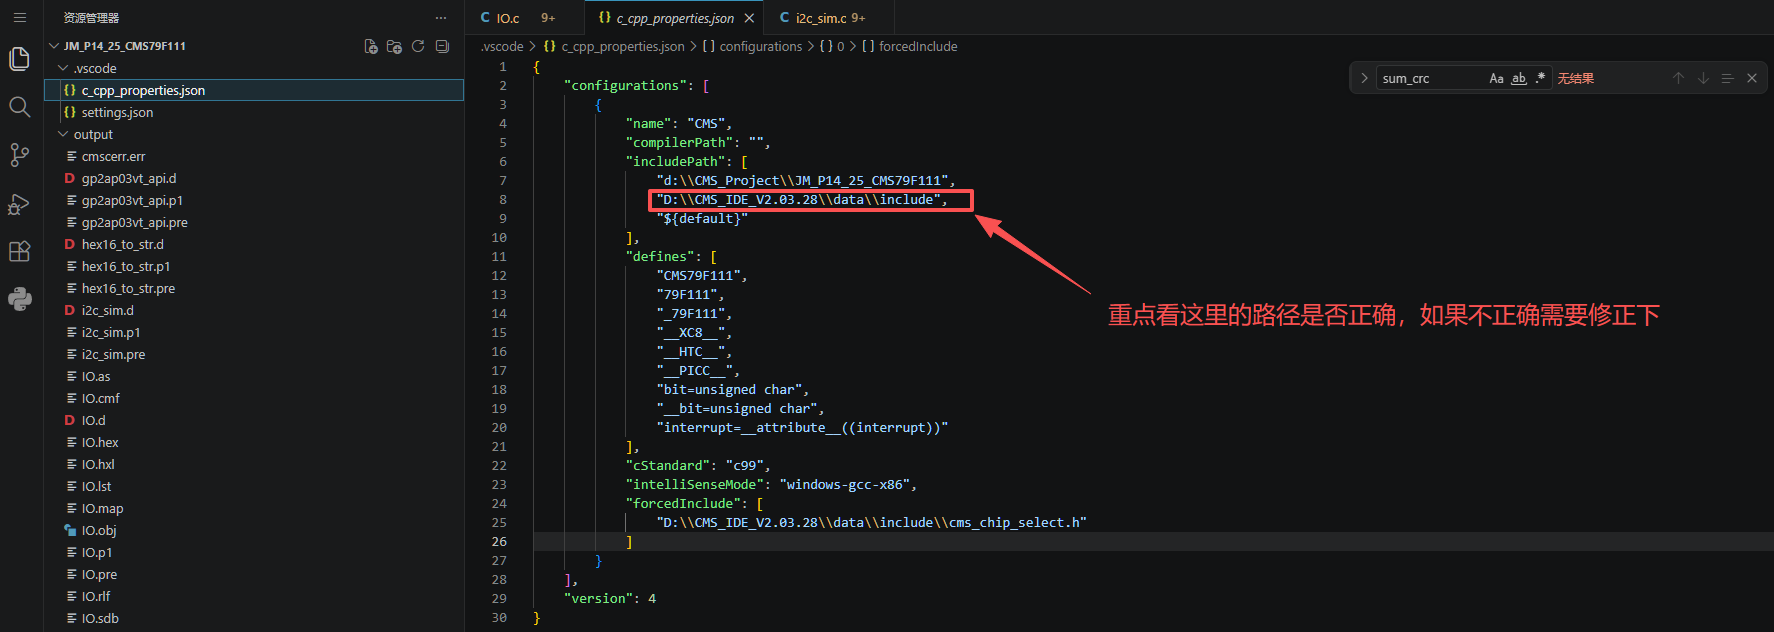The width and height of the screenshot is (1774, 632).
Task: Click the "intelliSenseMode" key on line 23
Action: (x=695, y=484)
